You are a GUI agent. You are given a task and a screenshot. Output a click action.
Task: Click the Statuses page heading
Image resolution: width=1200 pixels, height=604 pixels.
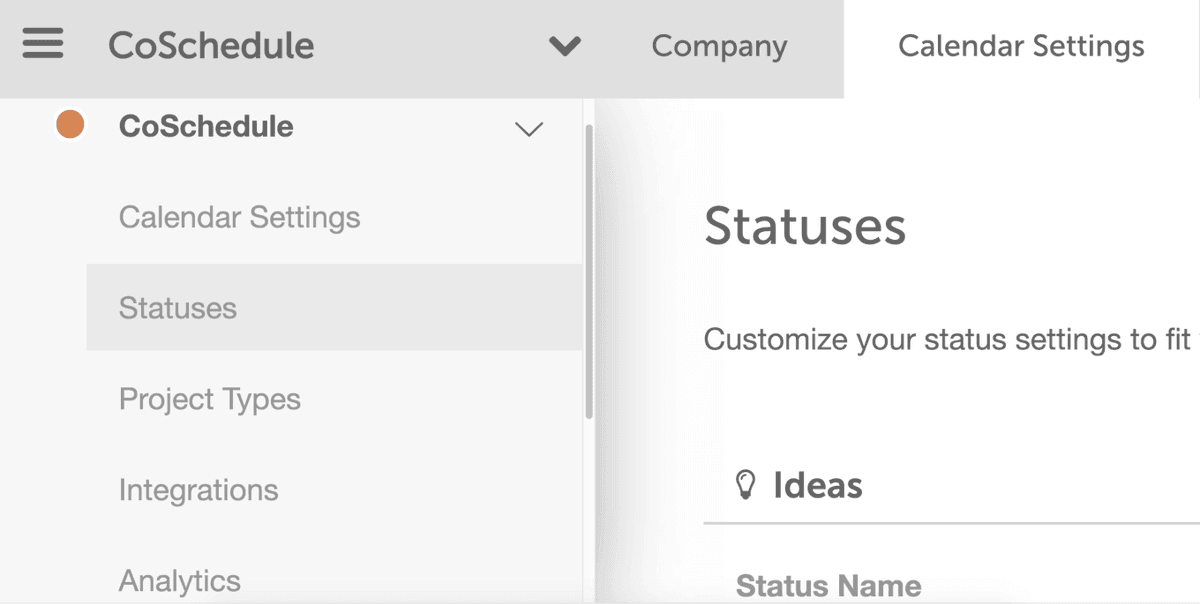[805, 228]
